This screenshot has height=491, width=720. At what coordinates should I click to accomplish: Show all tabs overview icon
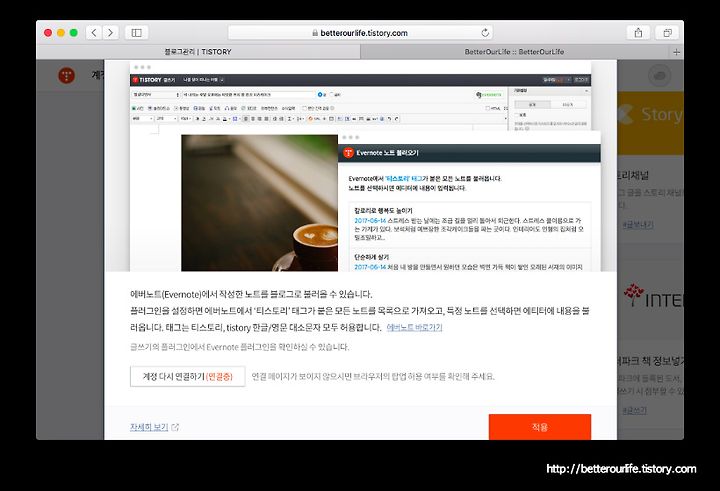(x=667, y=33)
